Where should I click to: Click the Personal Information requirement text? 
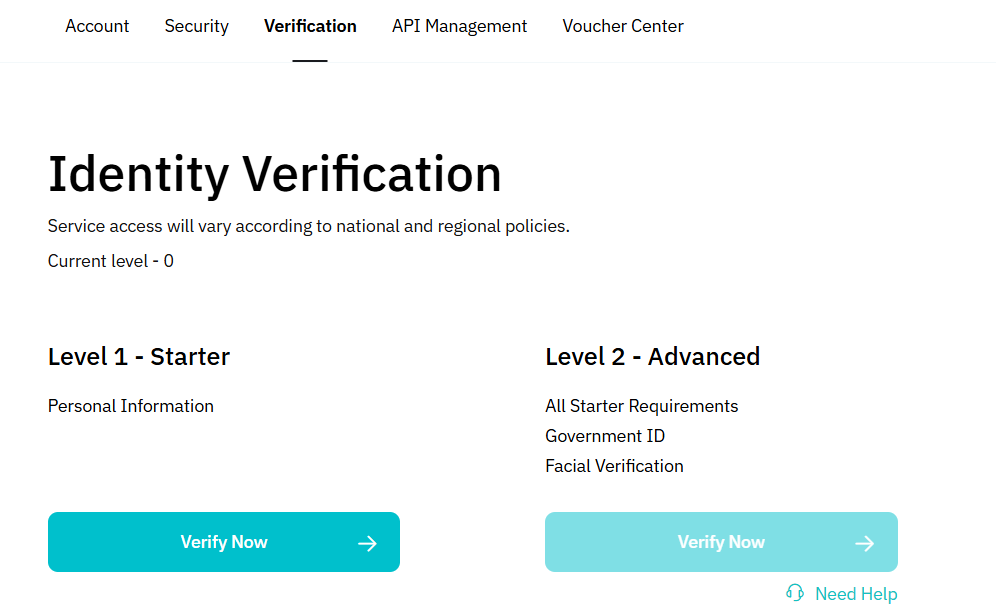coord(130,406)
